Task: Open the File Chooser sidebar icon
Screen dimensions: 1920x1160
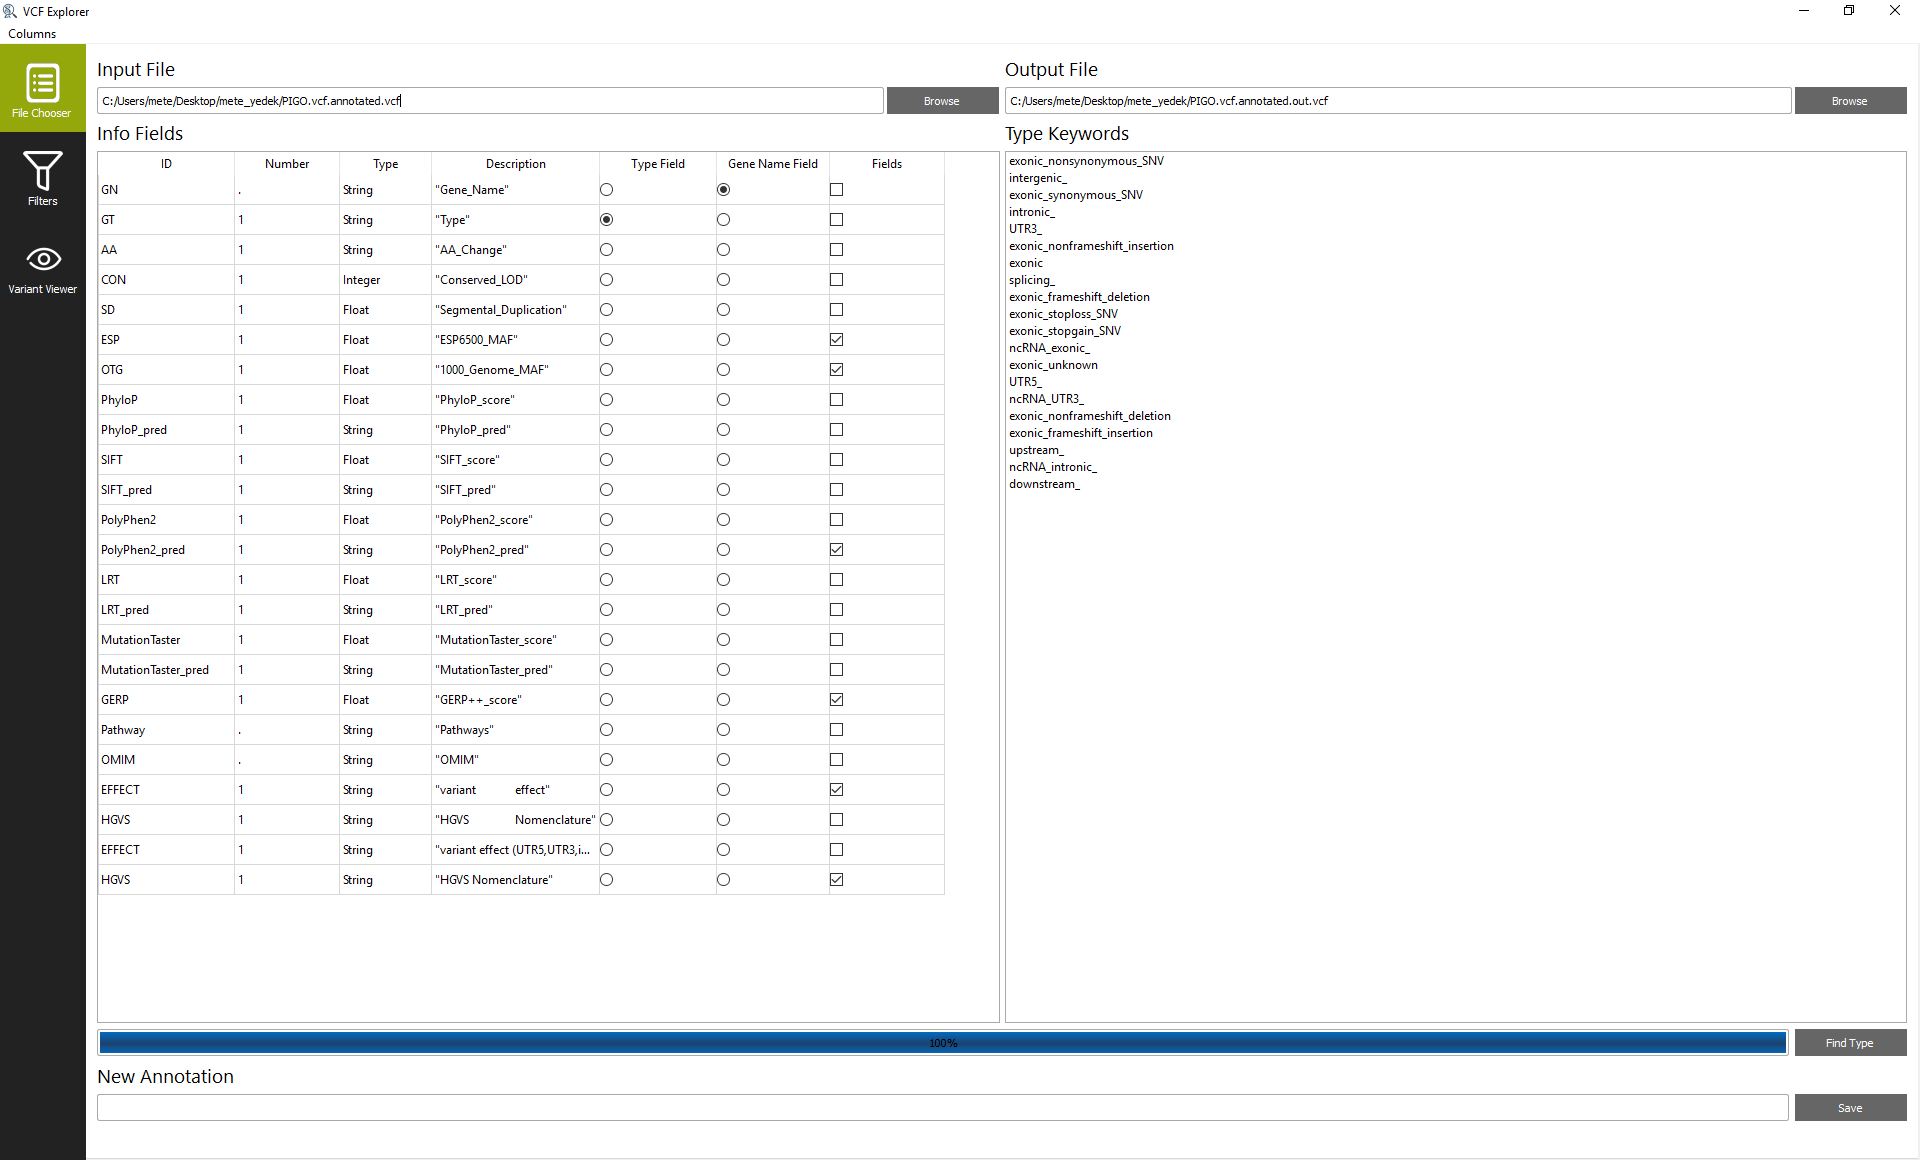Action: (x=42, y=88)
